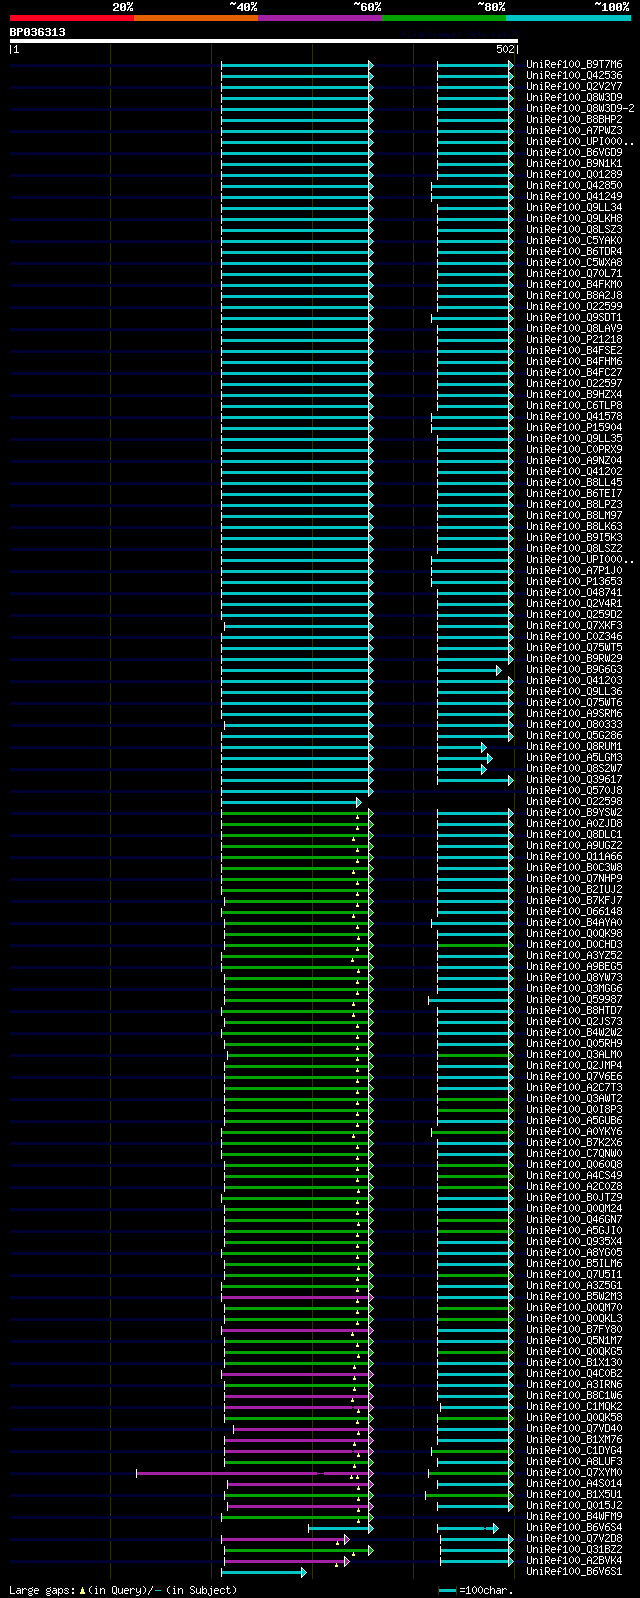Image resolution: width=640 pixels, height=1598 pixels.
Task: Click the UniRef100_O80333 label
Action: point(574,724)
